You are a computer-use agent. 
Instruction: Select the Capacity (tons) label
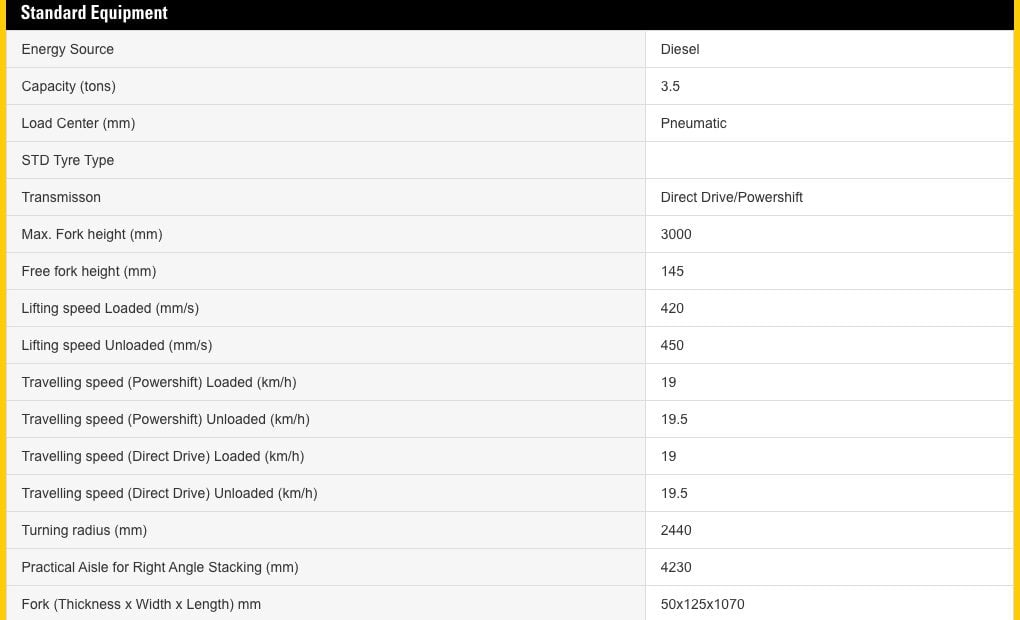click(69, 86)
